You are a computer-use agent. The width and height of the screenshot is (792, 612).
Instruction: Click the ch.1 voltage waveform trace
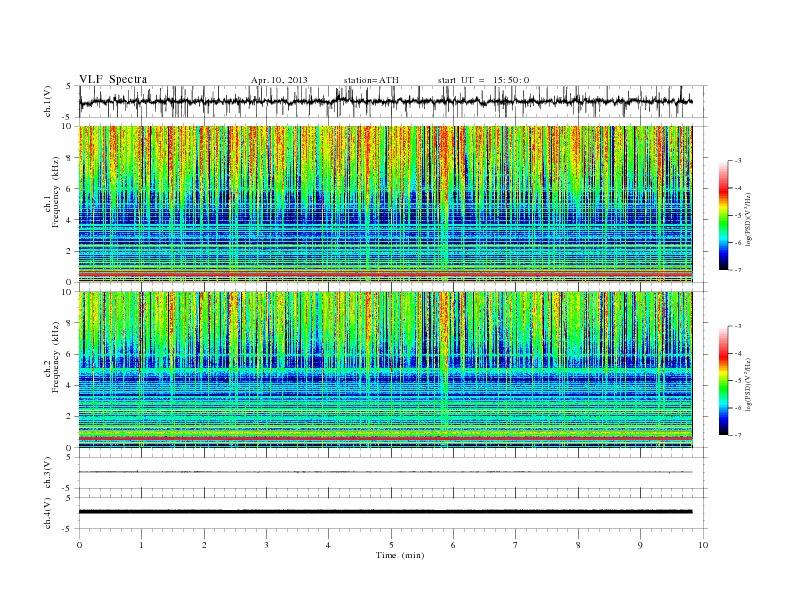(x=385, y=101)
